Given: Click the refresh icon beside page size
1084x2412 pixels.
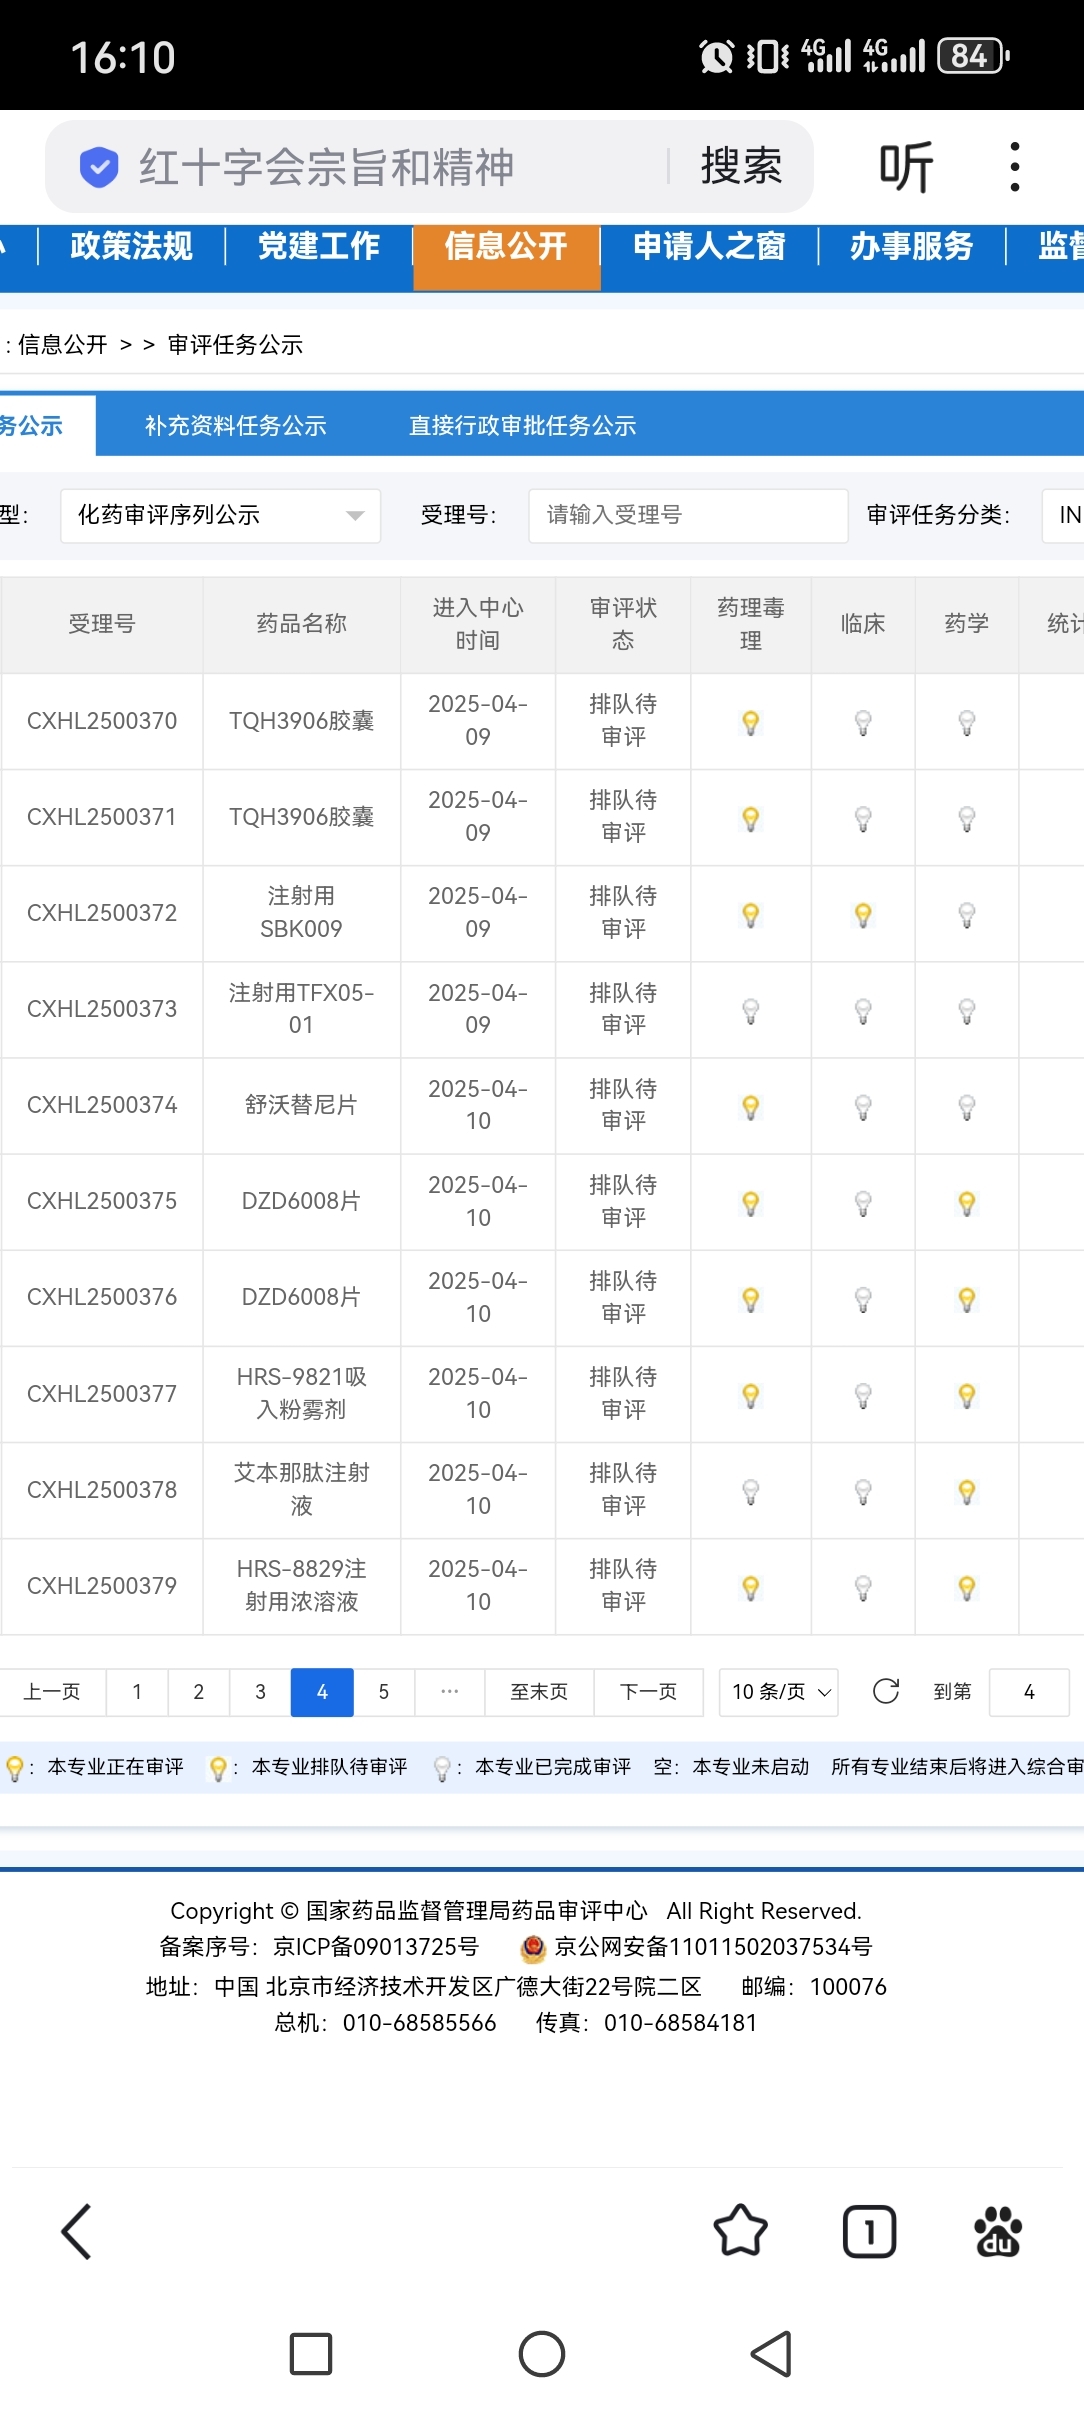Looking at the screenshot, I should click(886, 1691).
